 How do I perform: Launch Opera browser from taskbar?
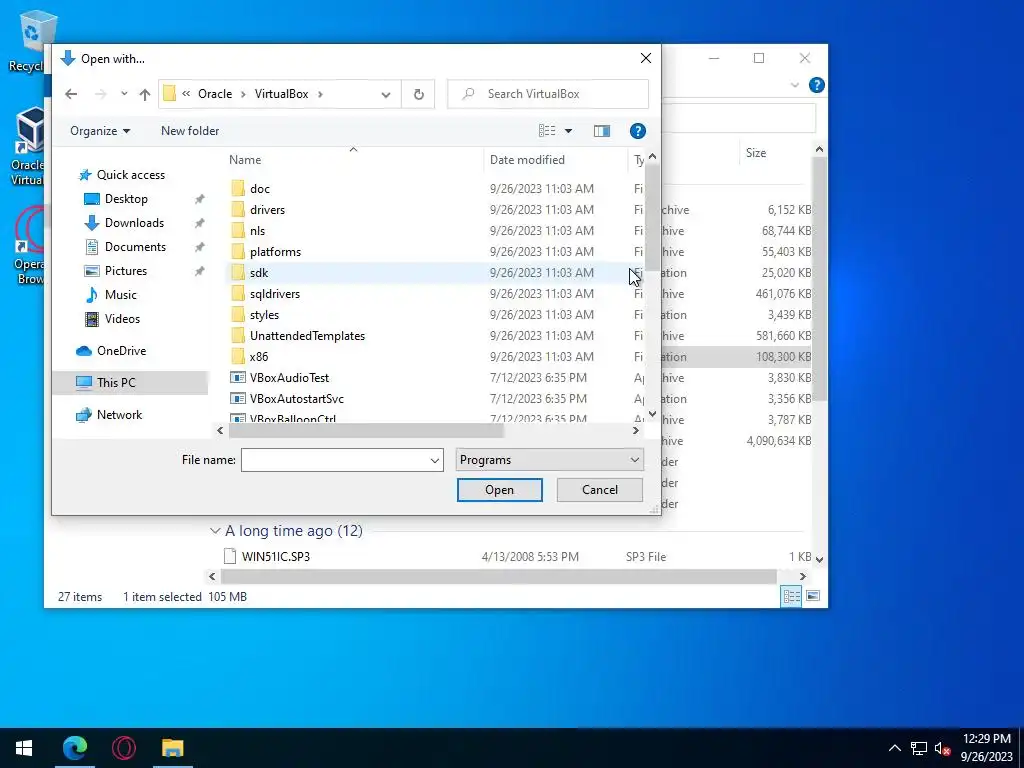123,748
